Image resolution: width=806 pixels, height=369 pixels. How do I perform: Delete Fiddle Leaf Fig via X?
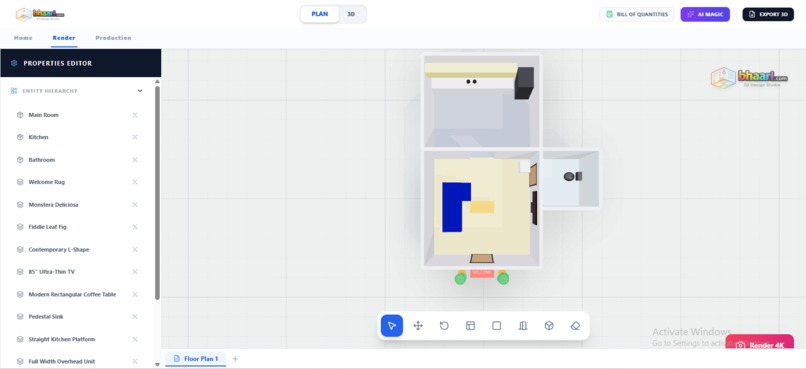click(135, 227)
